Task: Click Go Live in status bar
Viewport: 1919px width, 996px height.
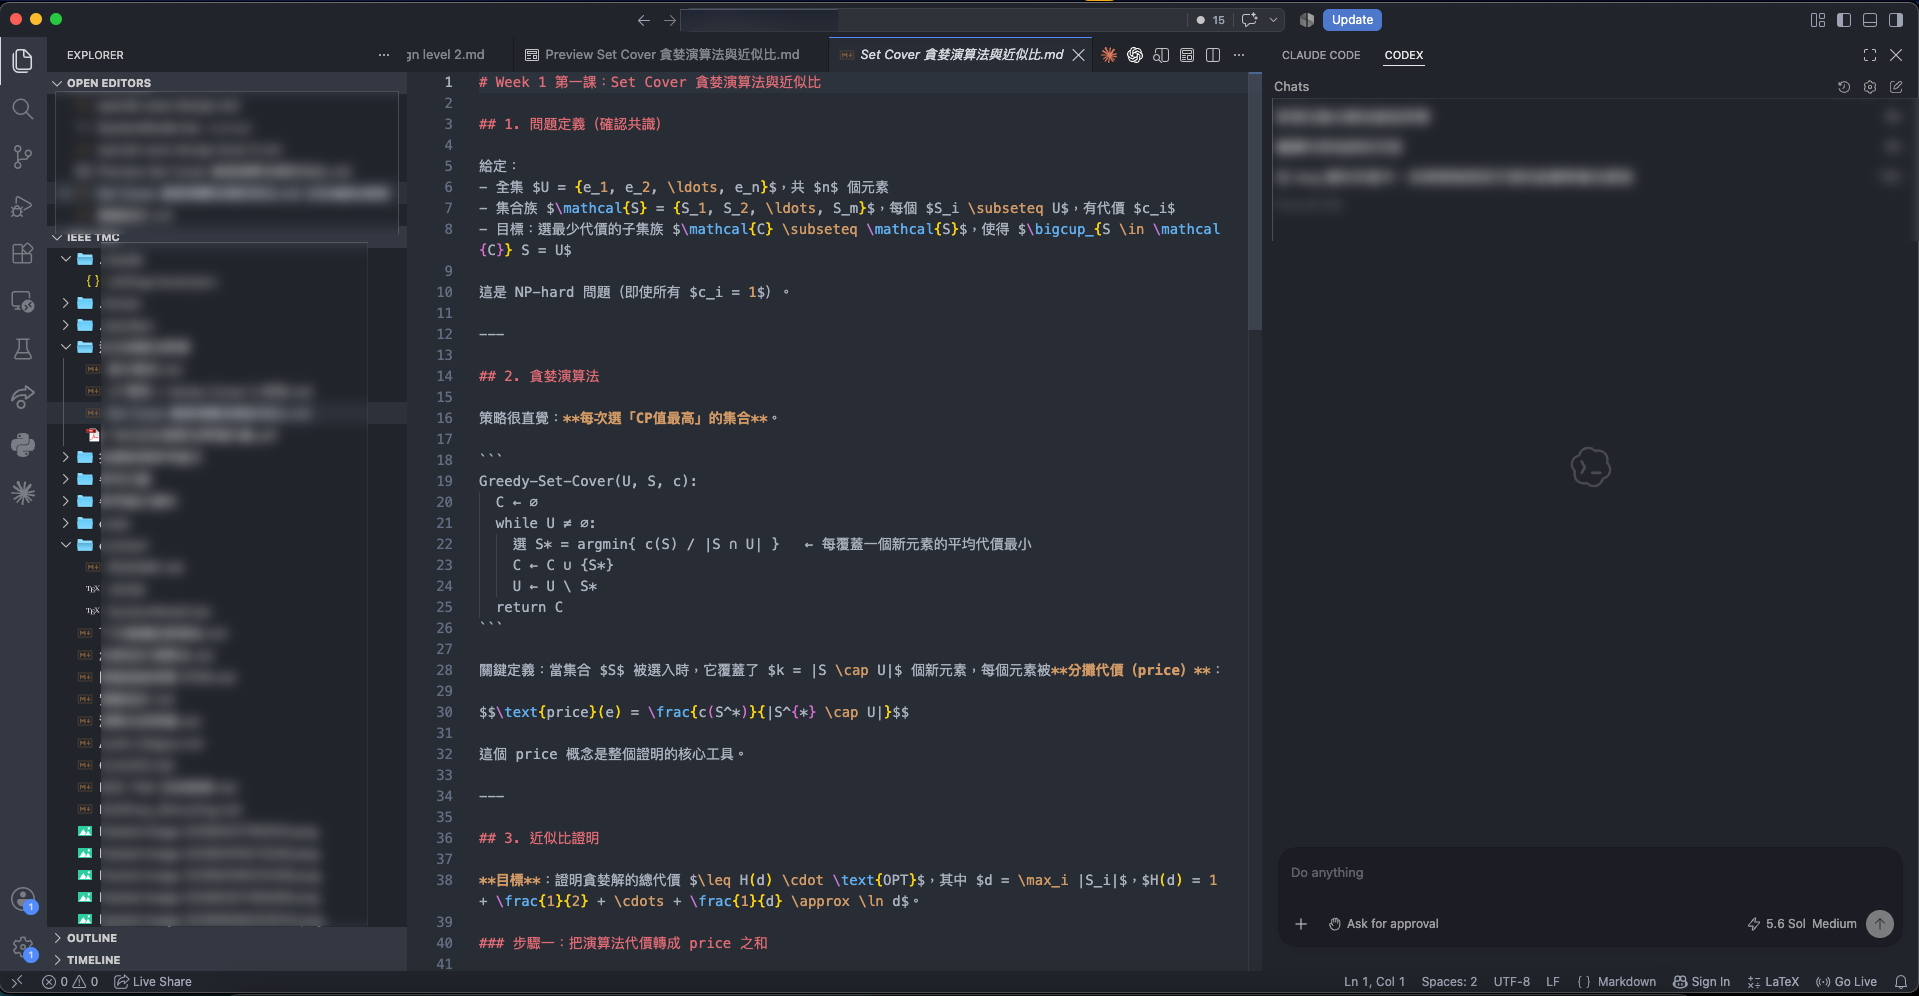Action: pyautogui.click(x=1846, y=982)
